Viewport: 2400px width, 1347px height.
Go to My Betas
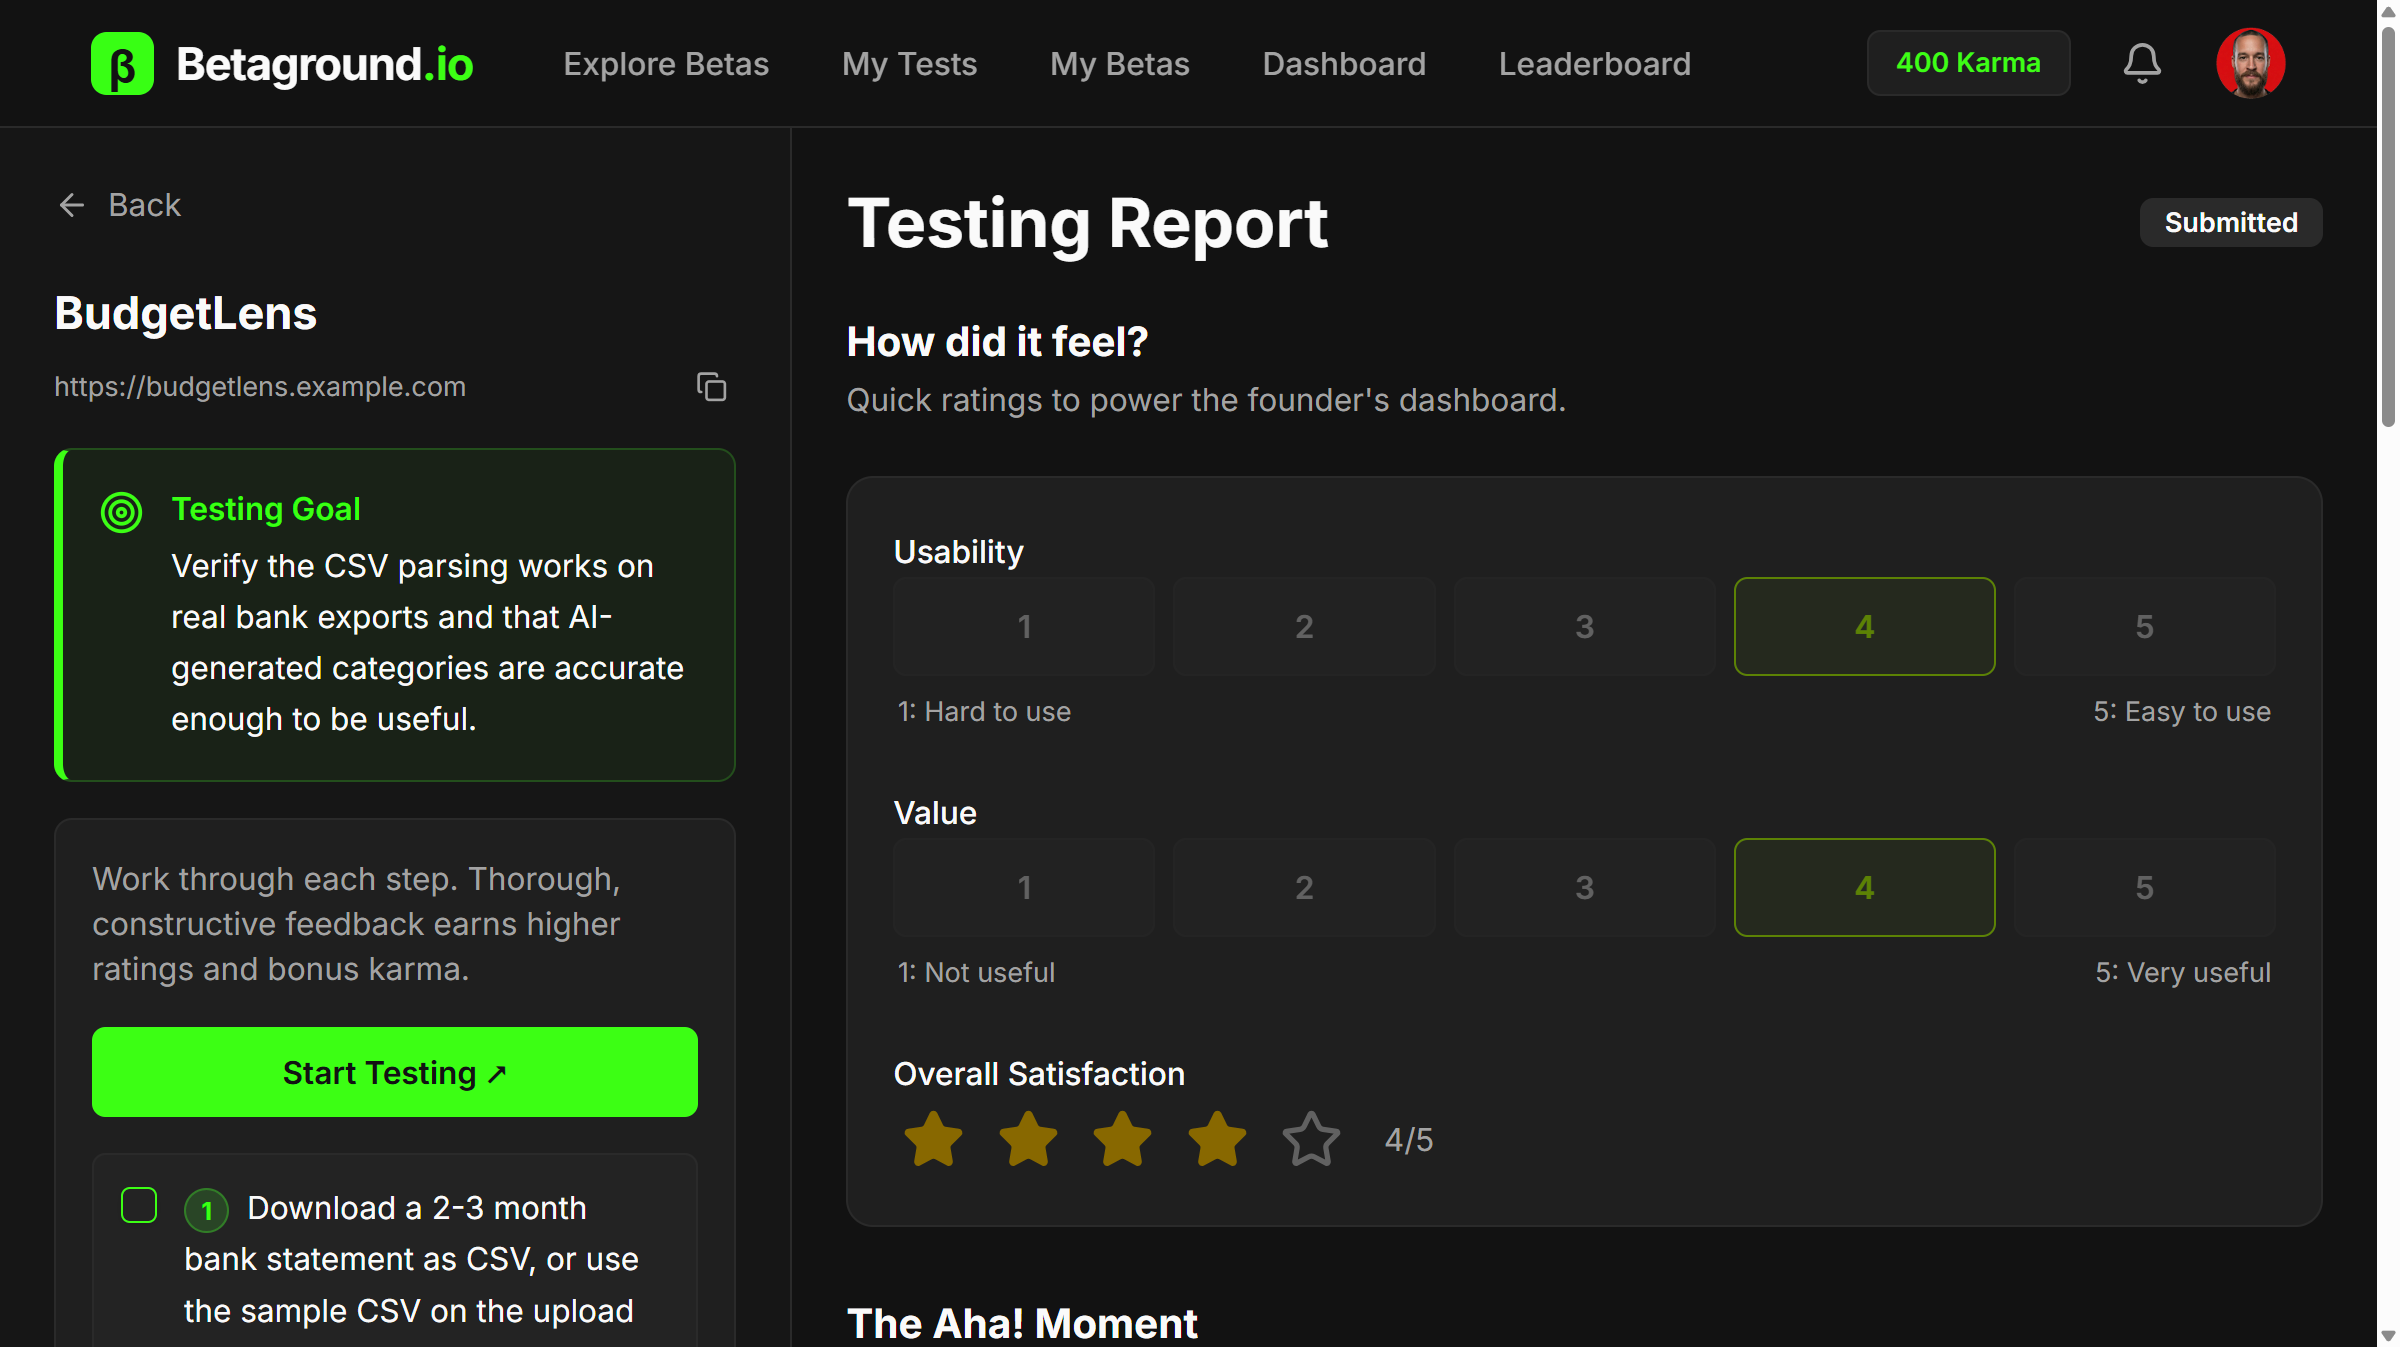click(1120, 64)
